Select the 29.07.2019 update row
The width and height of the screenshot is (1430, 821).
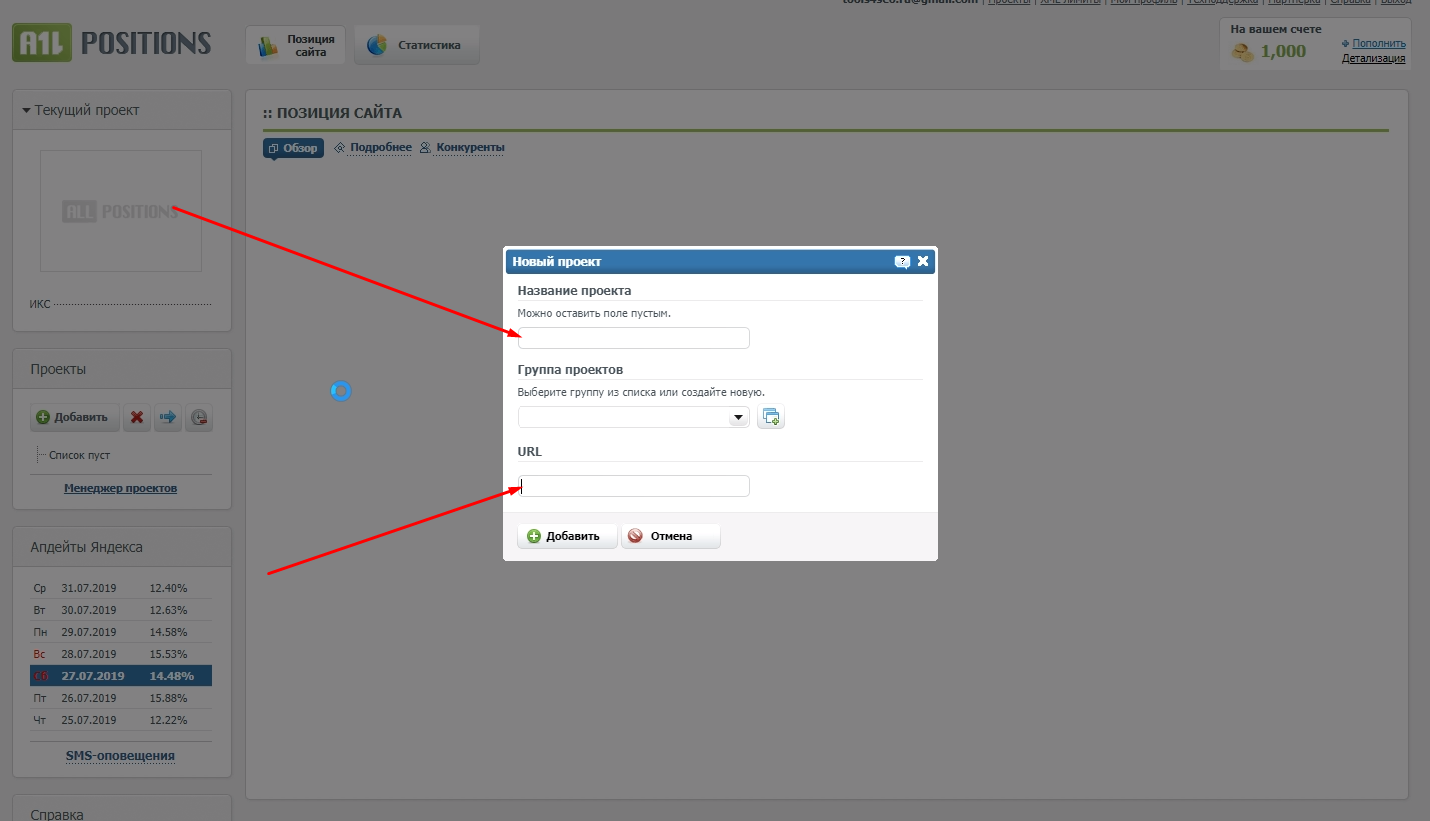[x=121, y=632]
